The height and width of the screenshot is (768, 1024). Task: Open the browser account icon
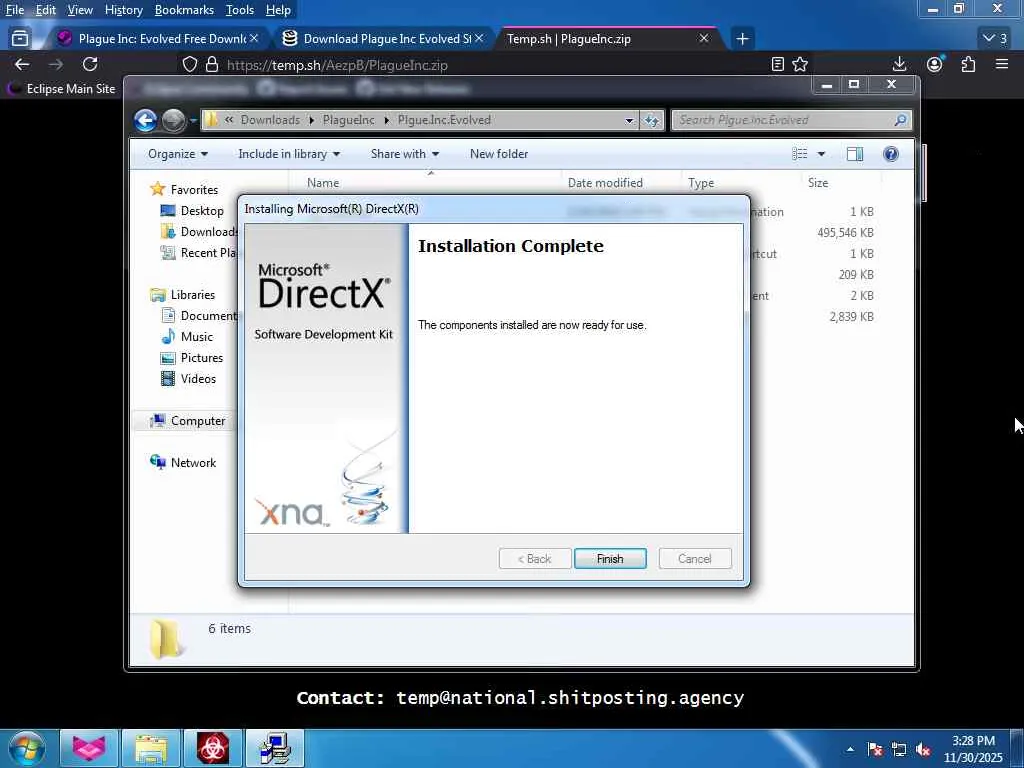[x=935, y=64]
